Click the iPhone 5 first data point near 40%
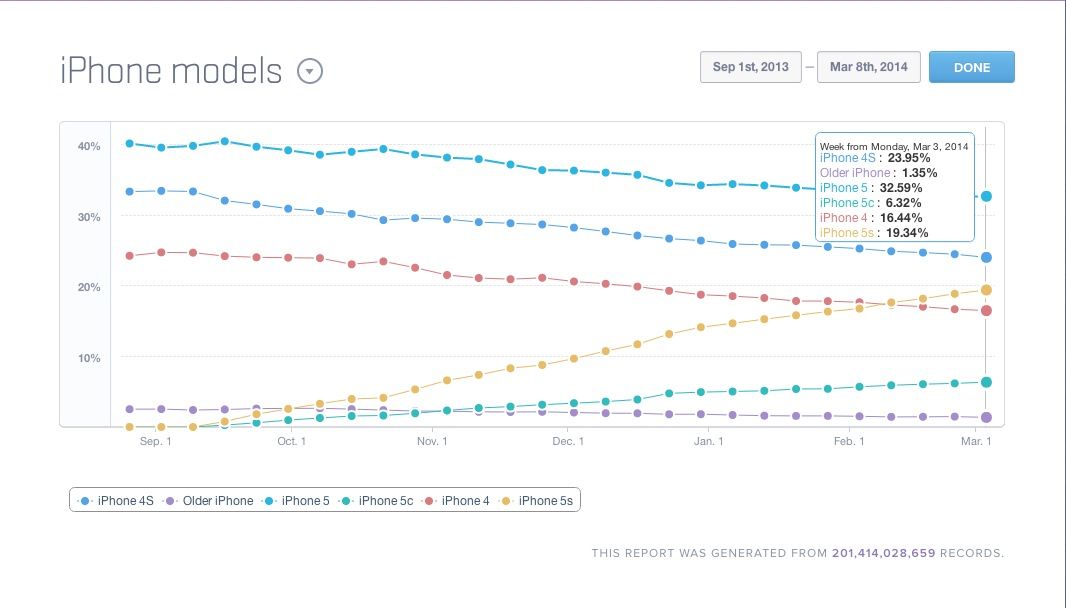1066x608 pixels. (x=130, y=143)
